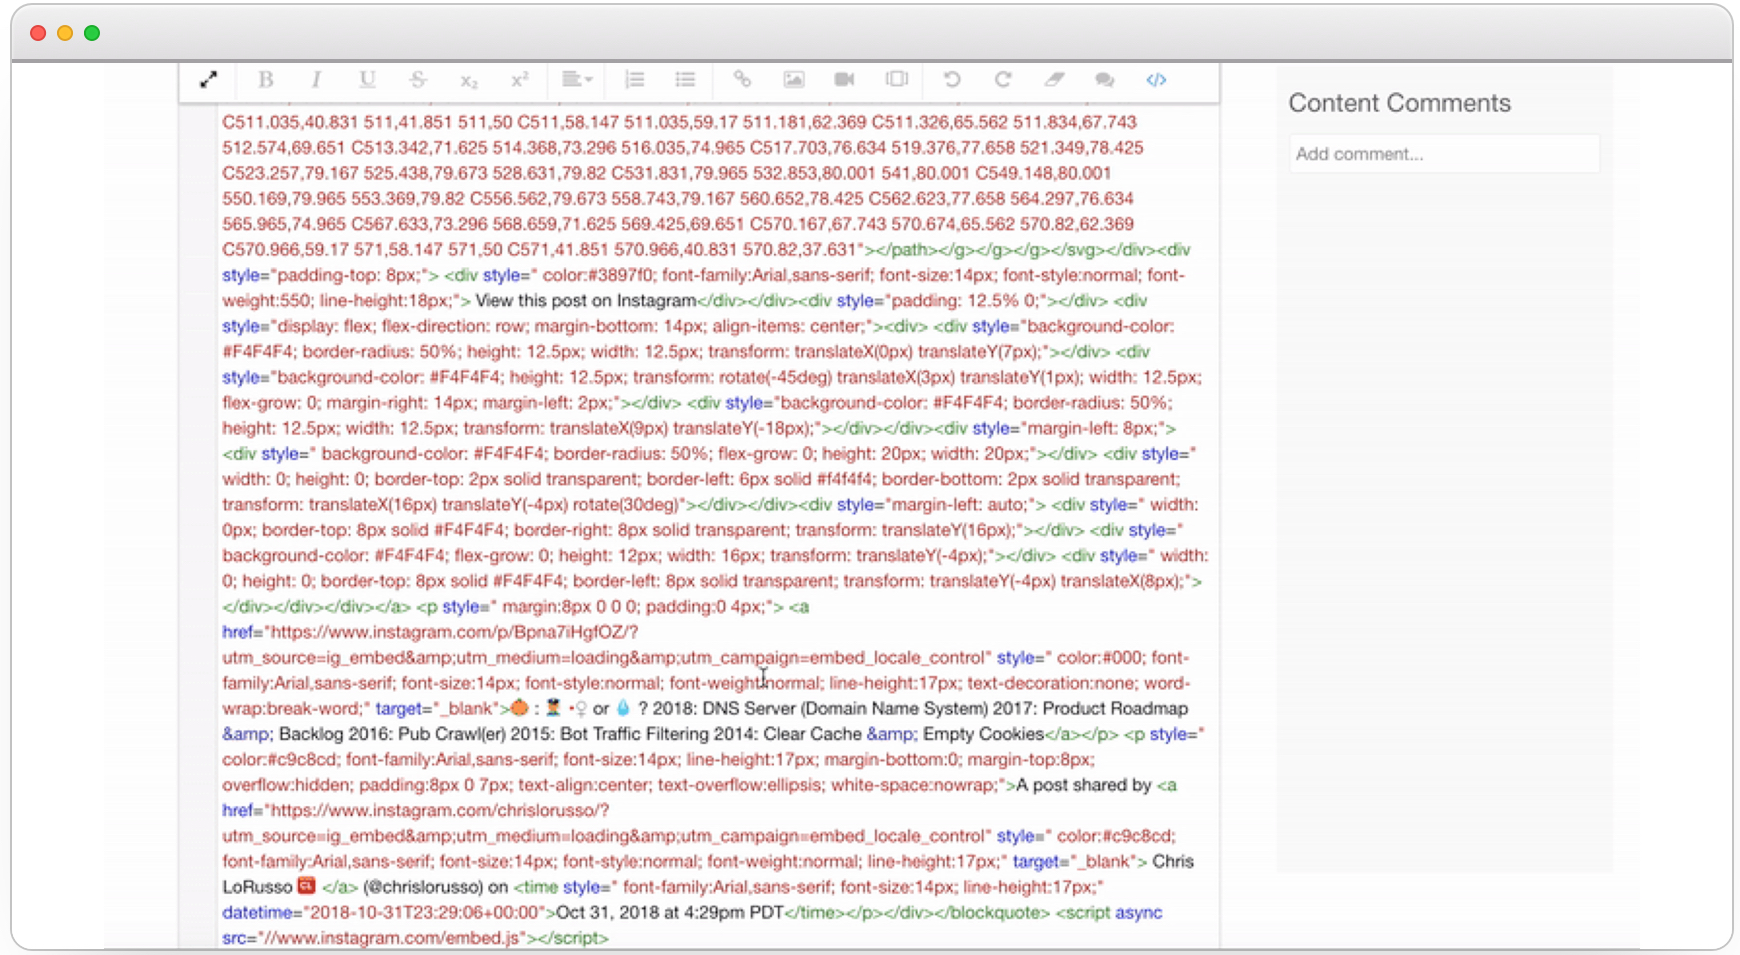Click the instagram.com/p/Bpna7iHgfOZ href text
This screenshot has height=955, width=1740.
454,632
